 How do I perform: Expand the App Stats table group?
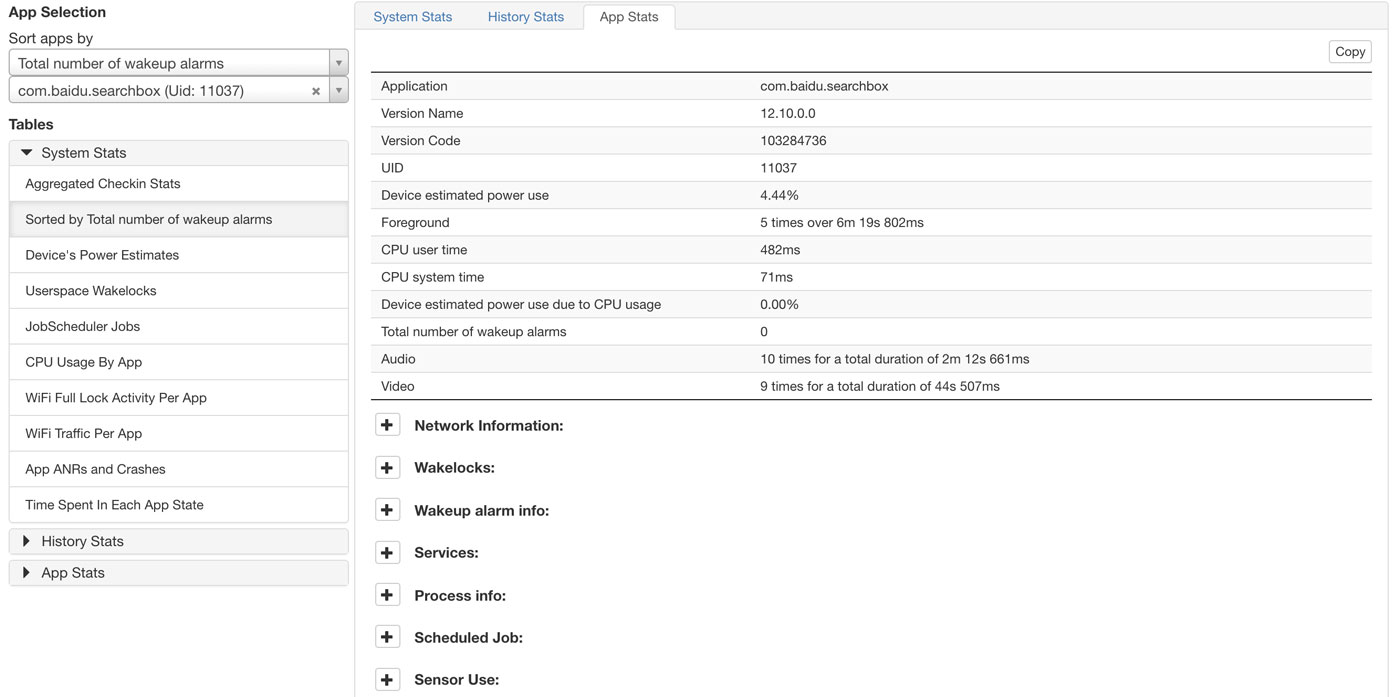click(27, 572)
